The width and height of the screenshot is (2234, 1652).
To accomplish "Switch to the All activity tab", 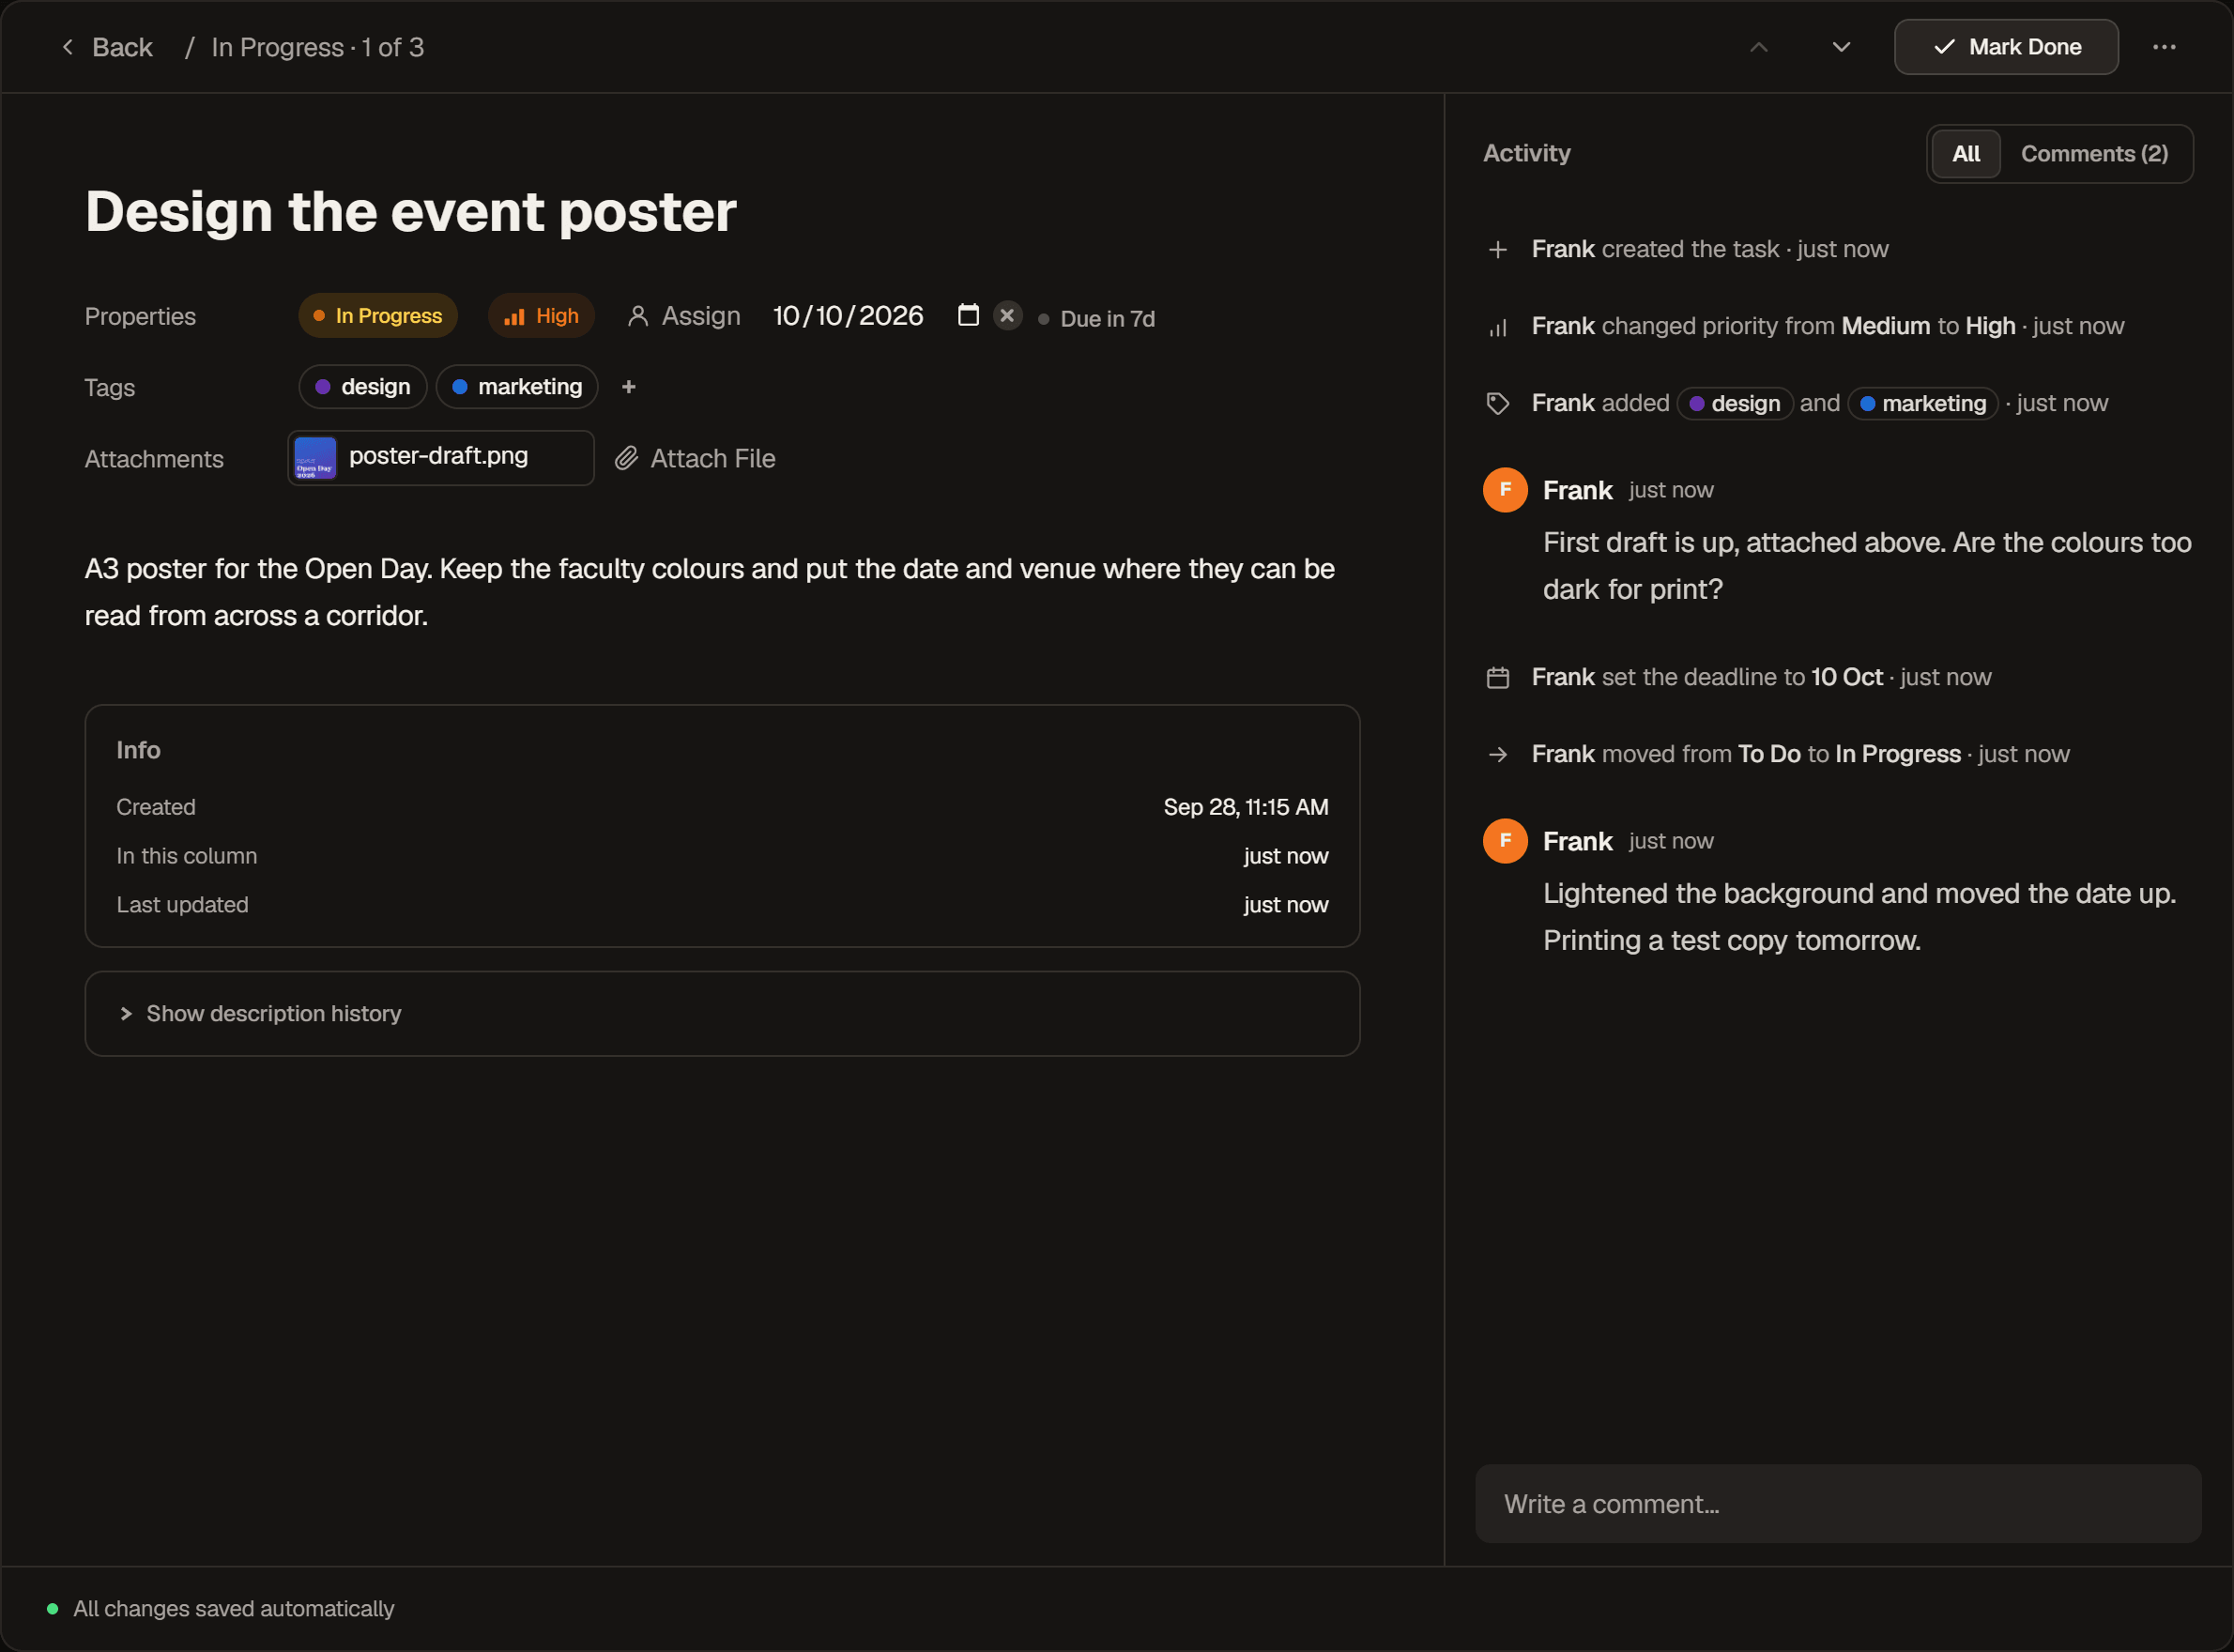I will pyautogui.click(x=1966, y=154).
